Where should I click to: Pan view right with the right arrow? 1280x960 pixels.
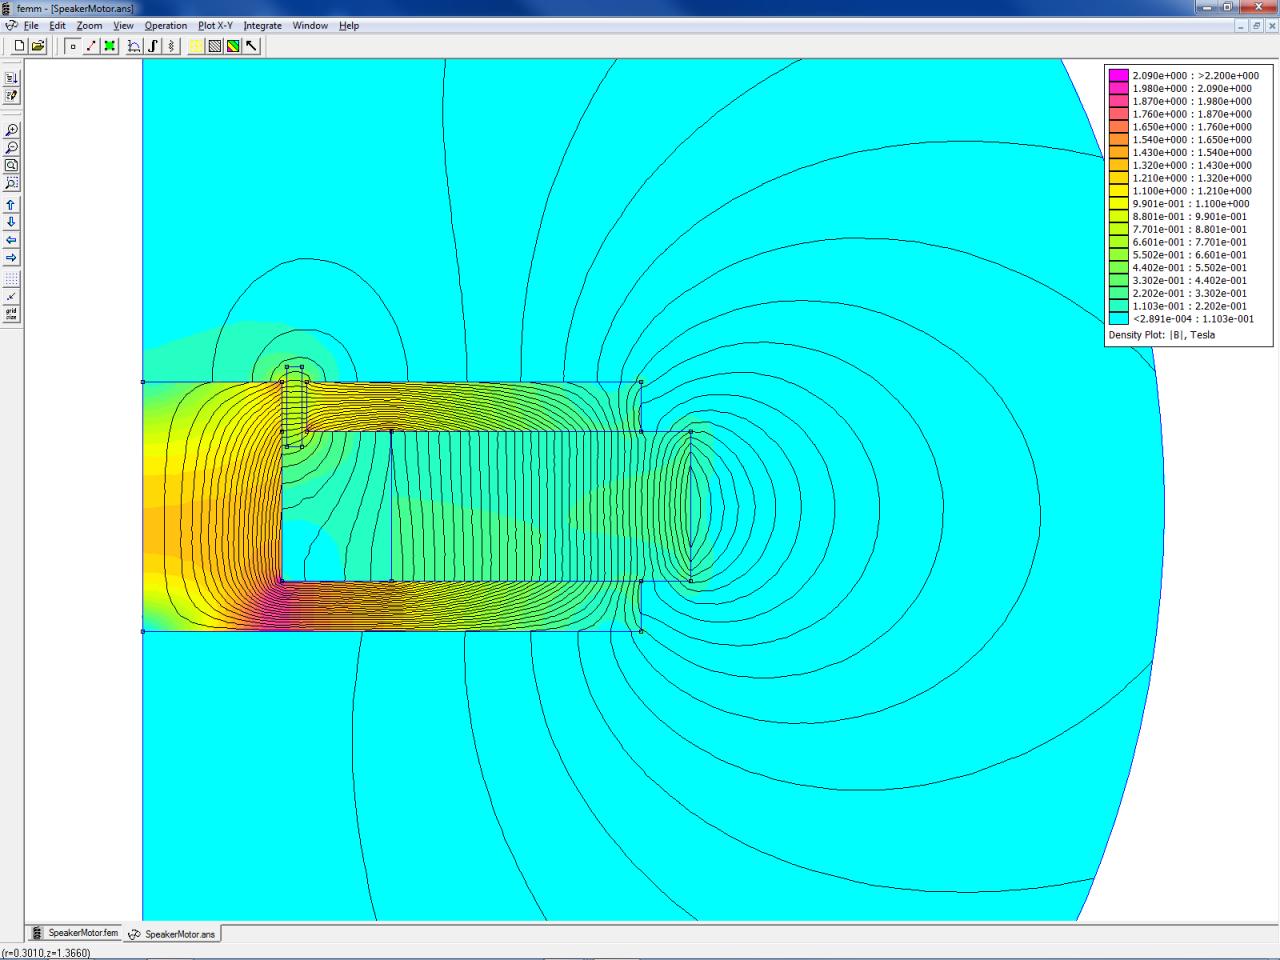point(11,258)
